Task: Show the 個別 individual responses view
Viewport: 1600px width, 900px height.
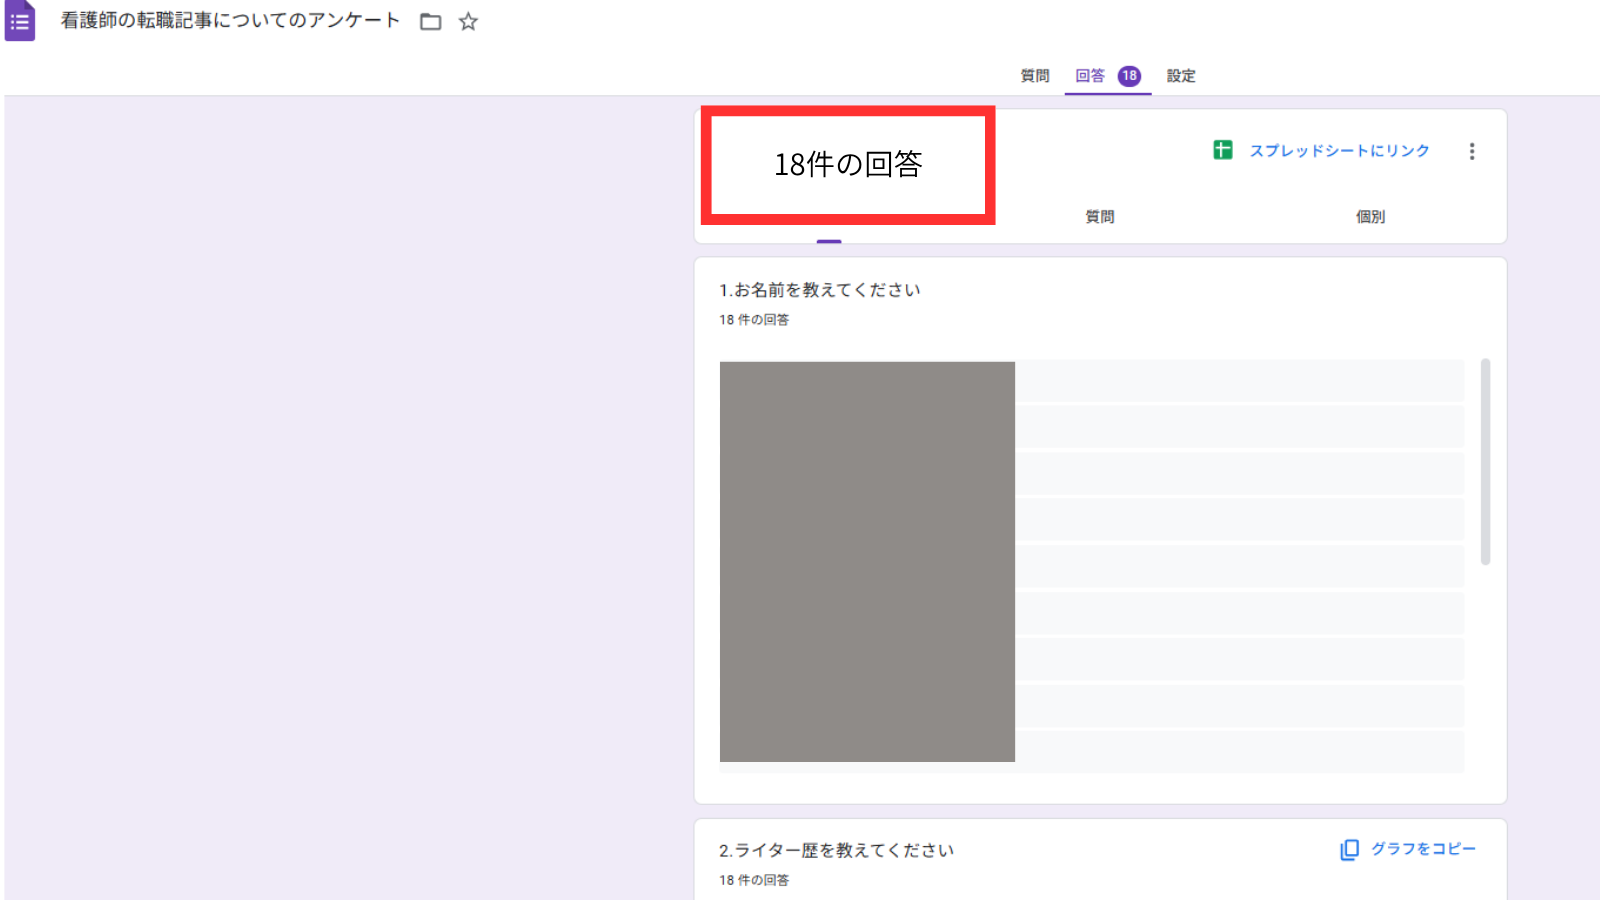Action: (x=1369, y=217)
